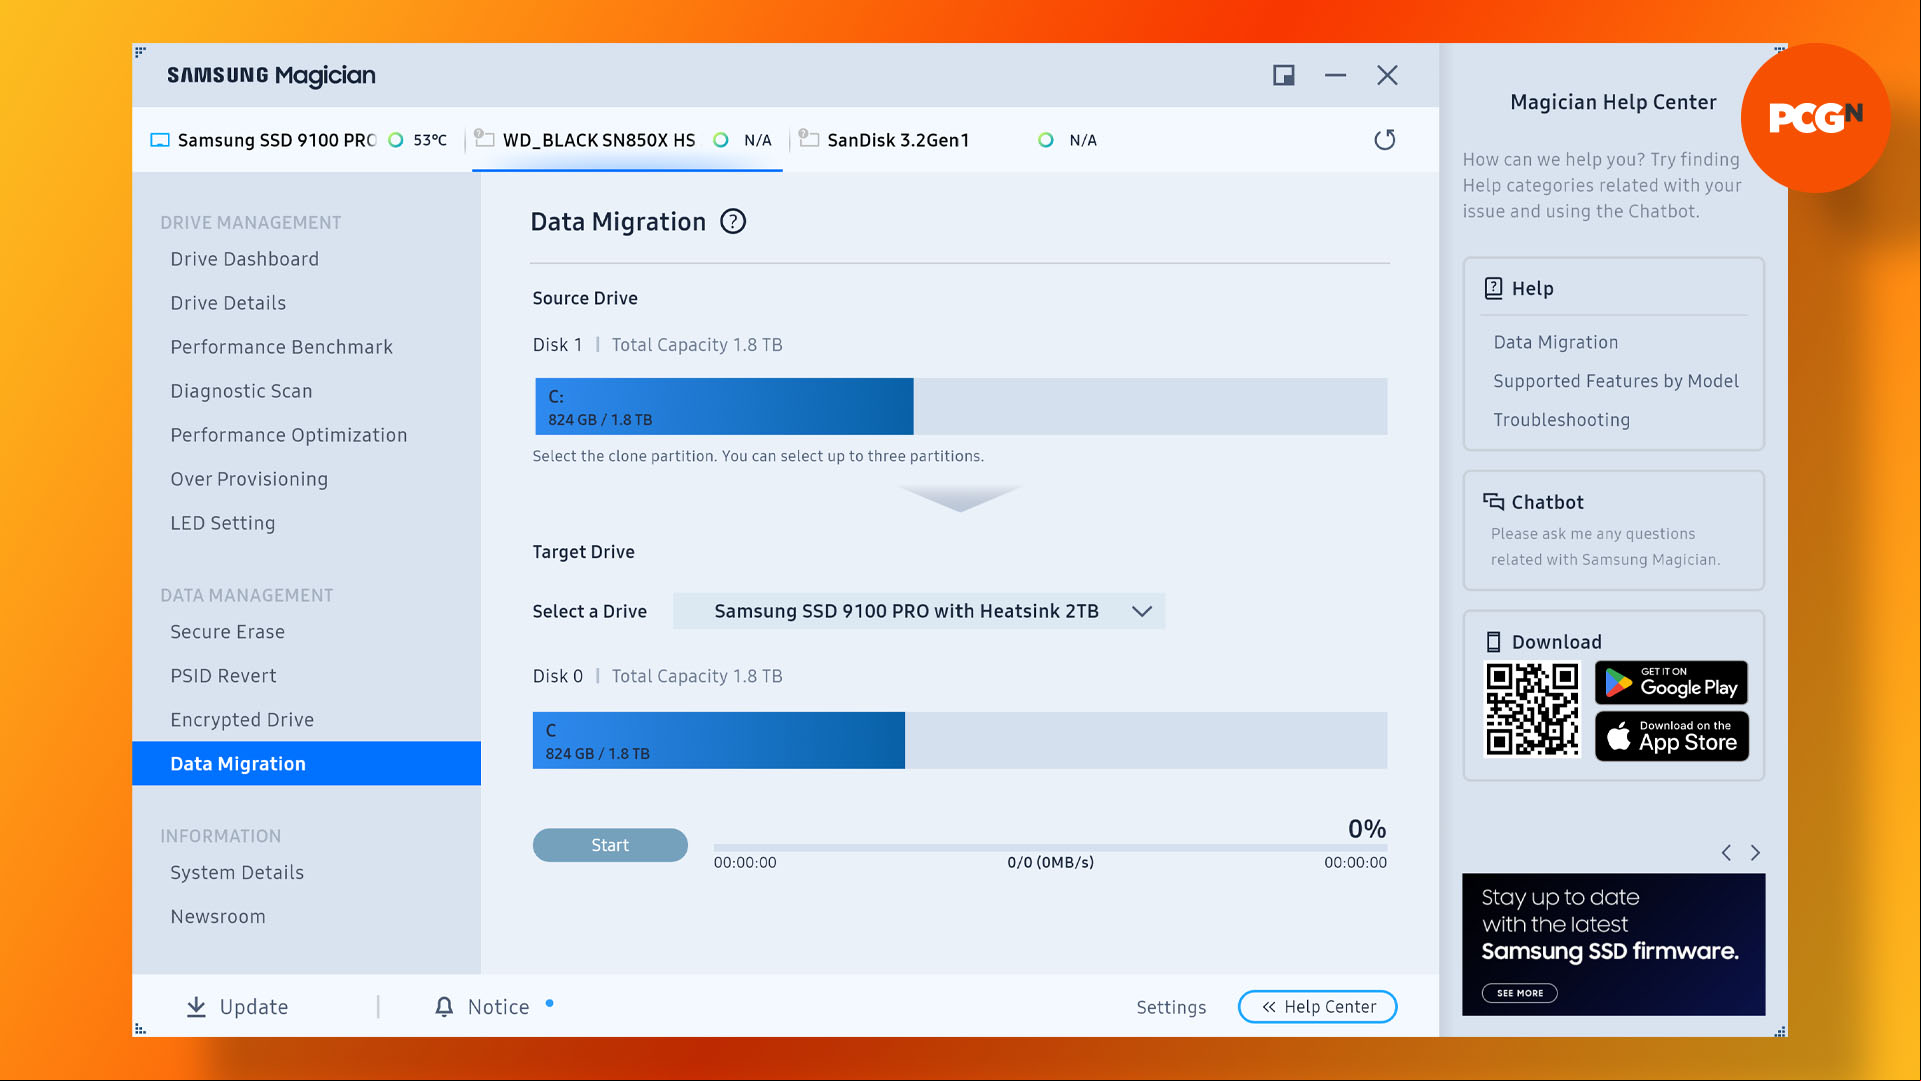Click the Download phone icon
This screenshot has height=1081, width=1921.
tap(1493, 642)
